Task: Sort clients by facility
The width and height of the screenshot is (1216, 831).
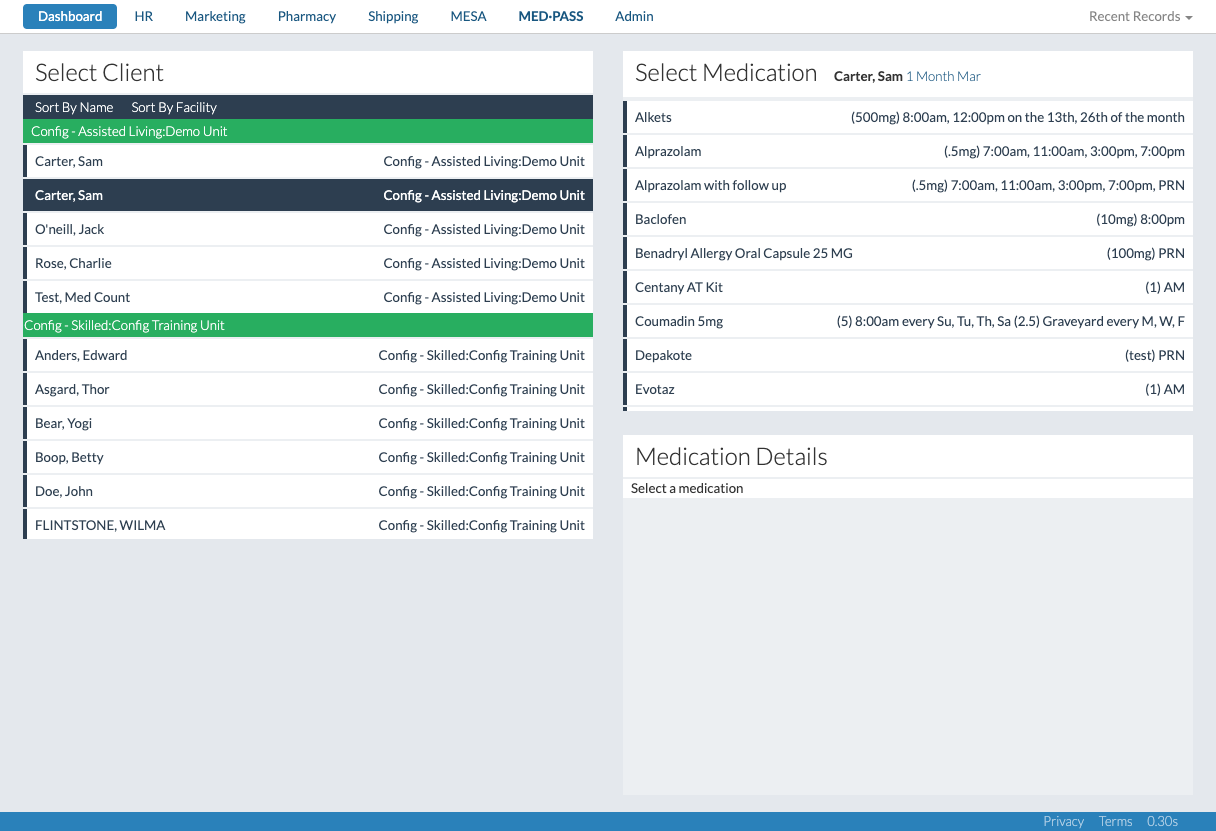Action: click(x=174, y=107)
